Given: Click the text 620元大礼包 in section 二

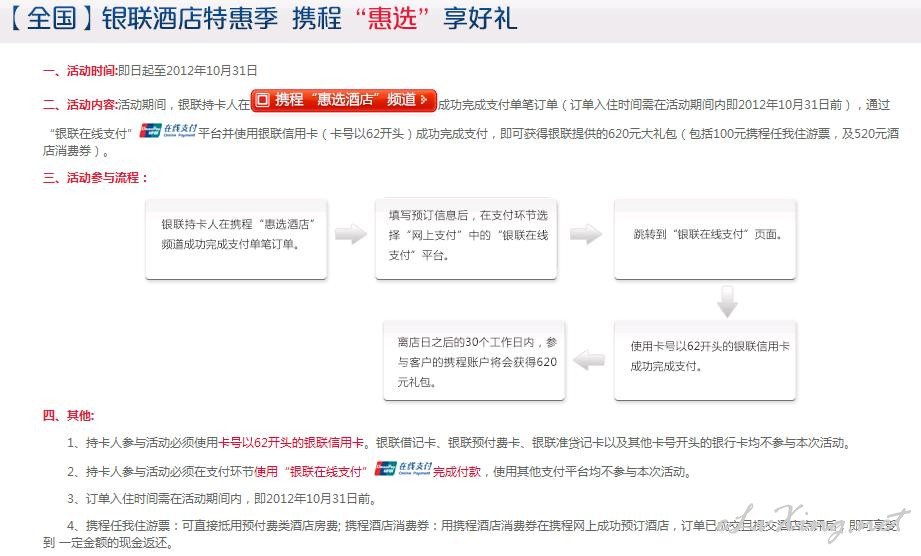Looking at the screenshot, I should tap(643, 134).
